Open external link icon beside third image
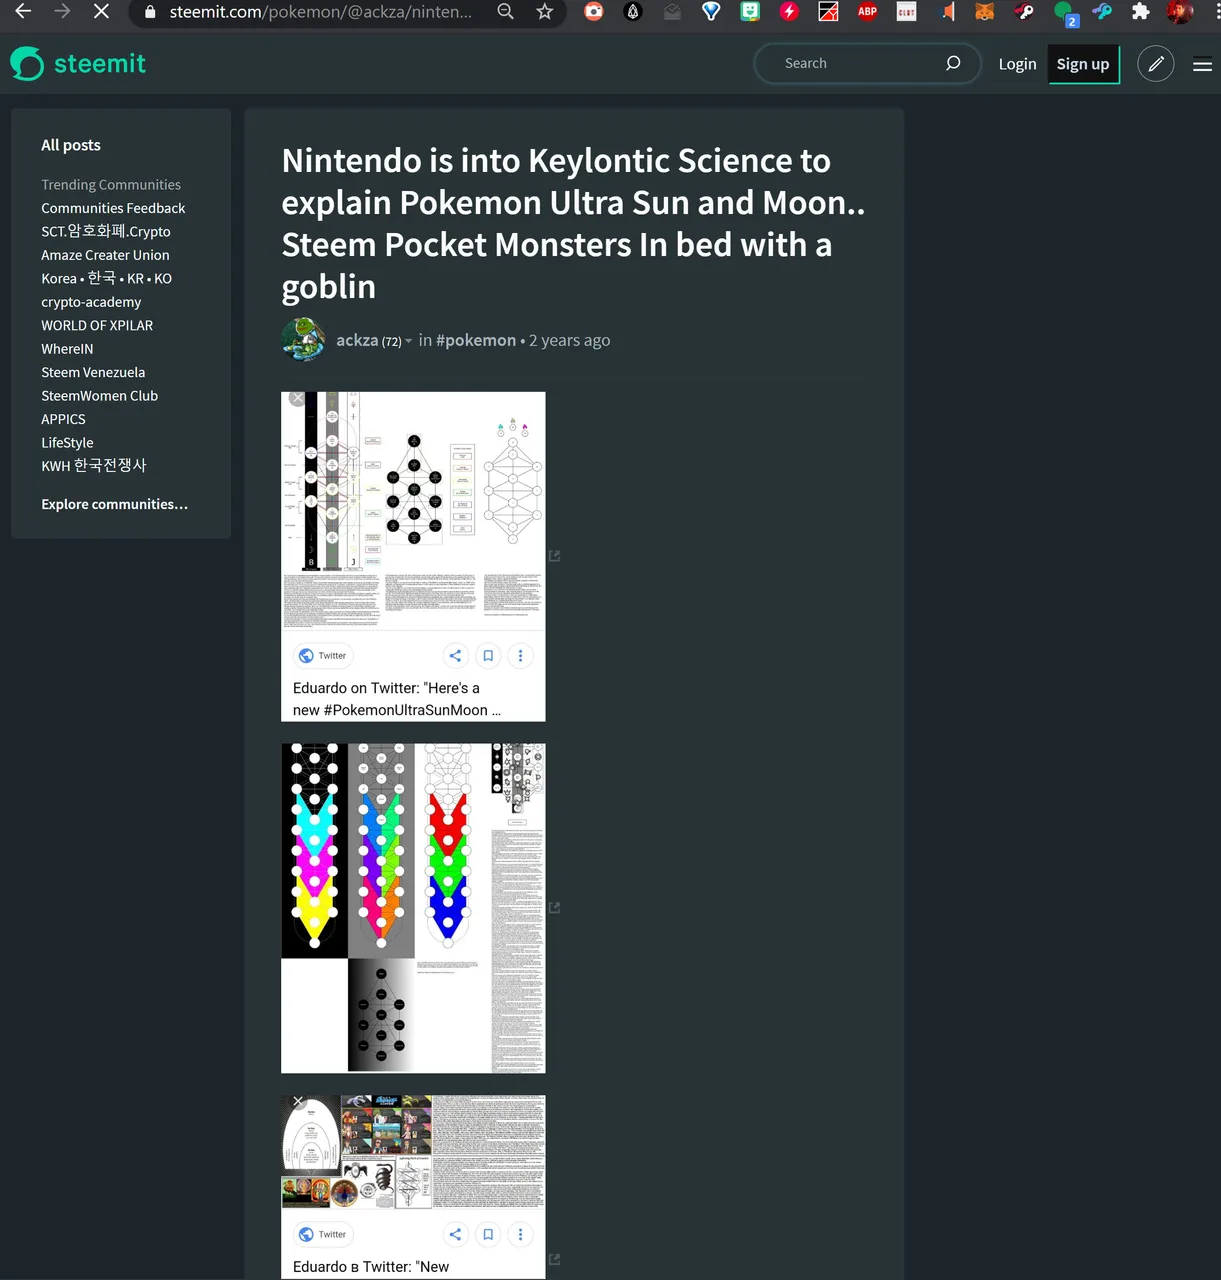 point(554,1259)
